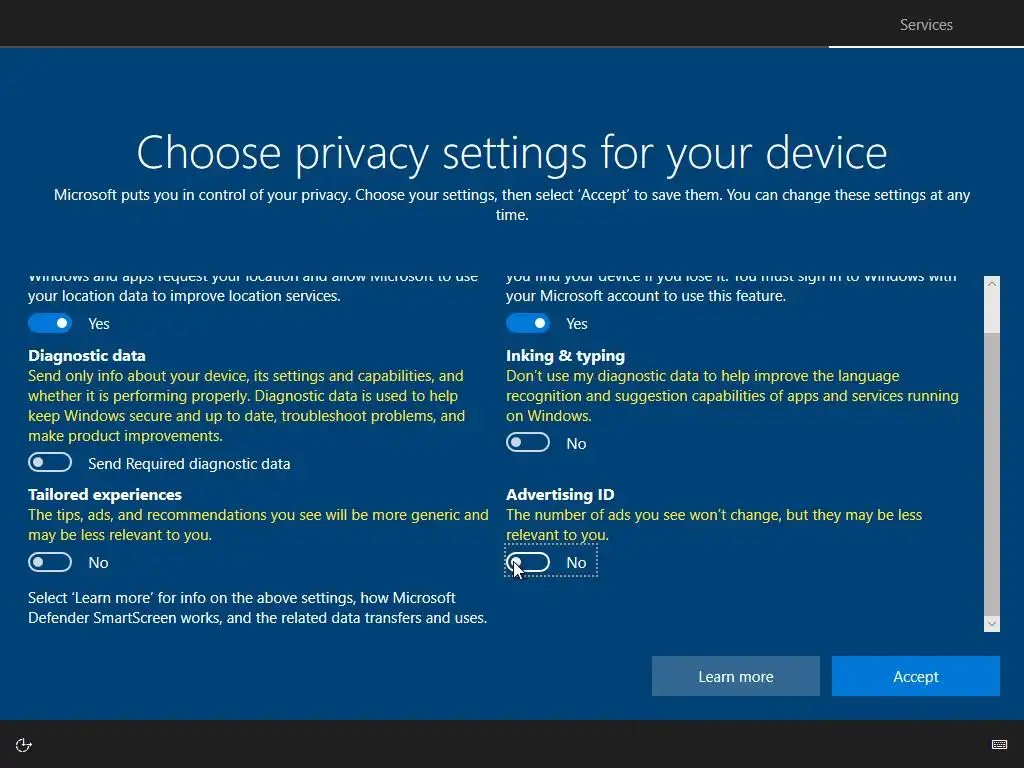Click the 'Send only info about your device' description

pyautogui.click(x=247, y=406)
